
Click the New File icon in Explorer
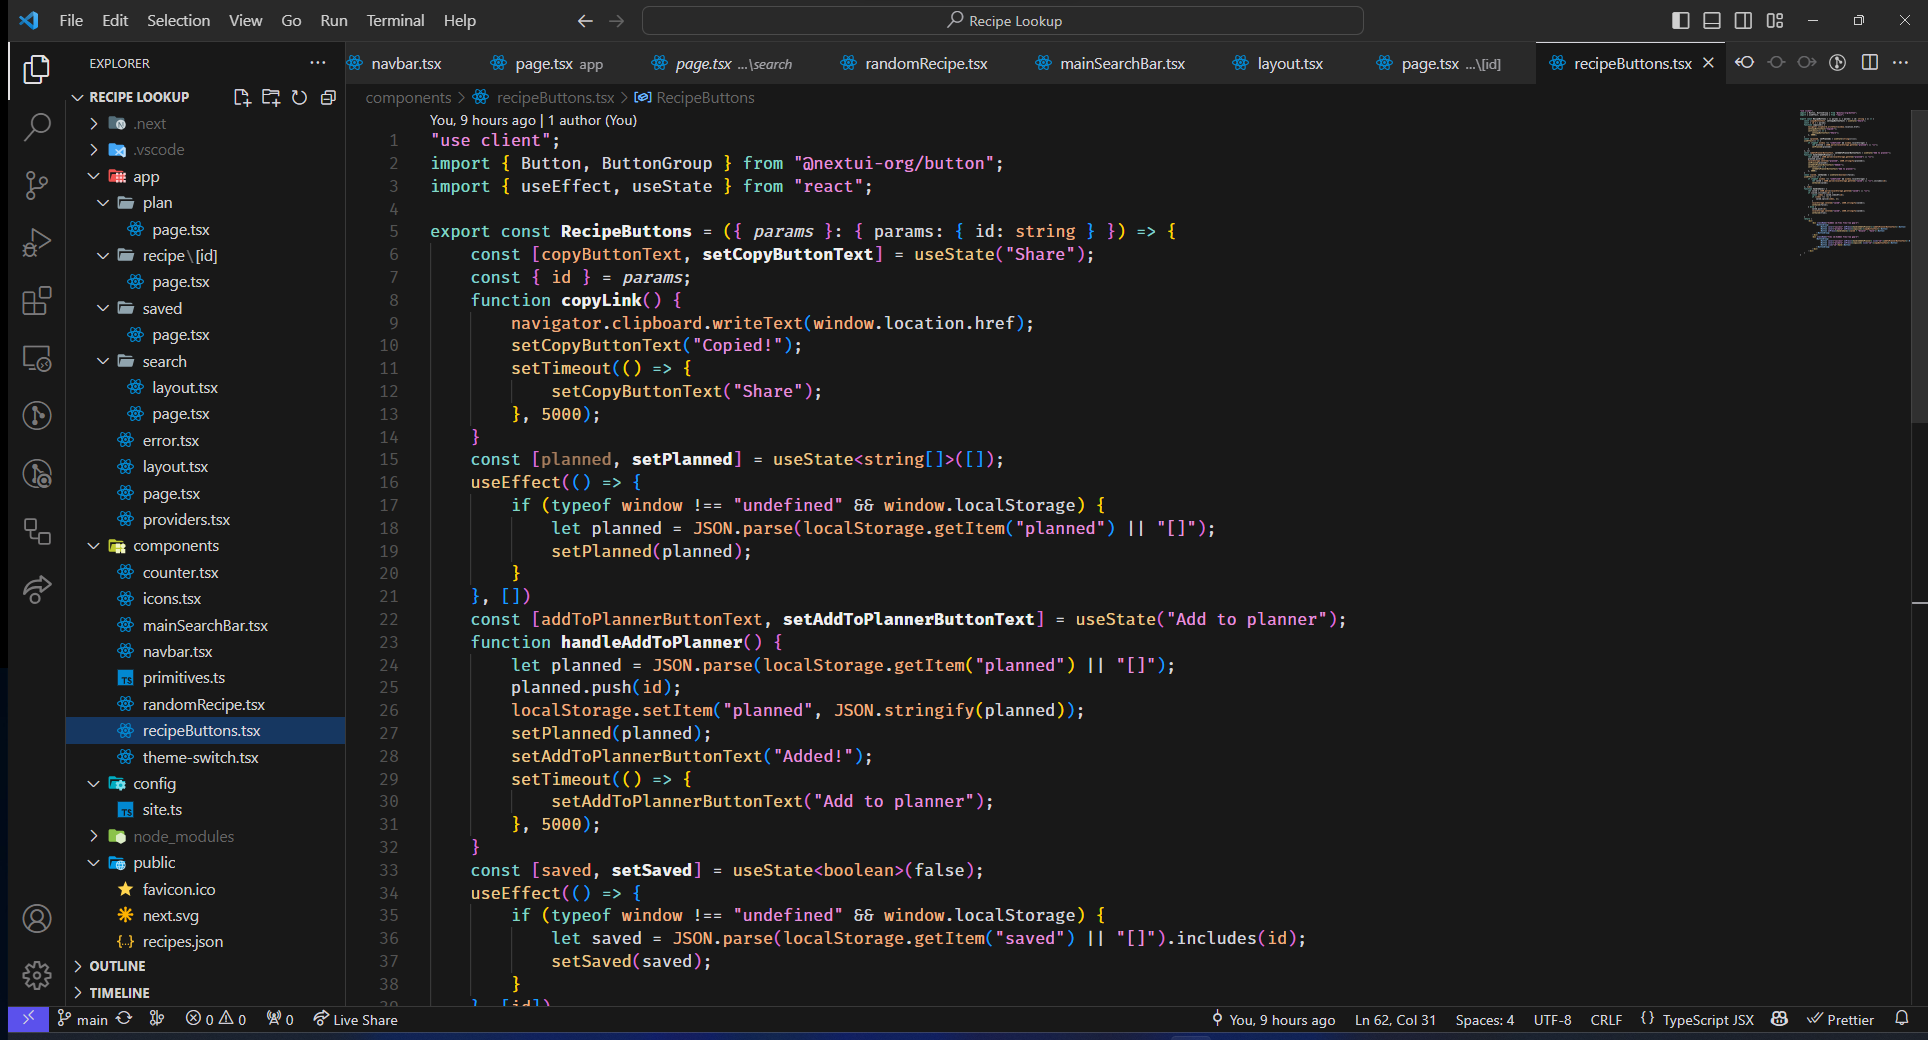(x=242, y=97)
